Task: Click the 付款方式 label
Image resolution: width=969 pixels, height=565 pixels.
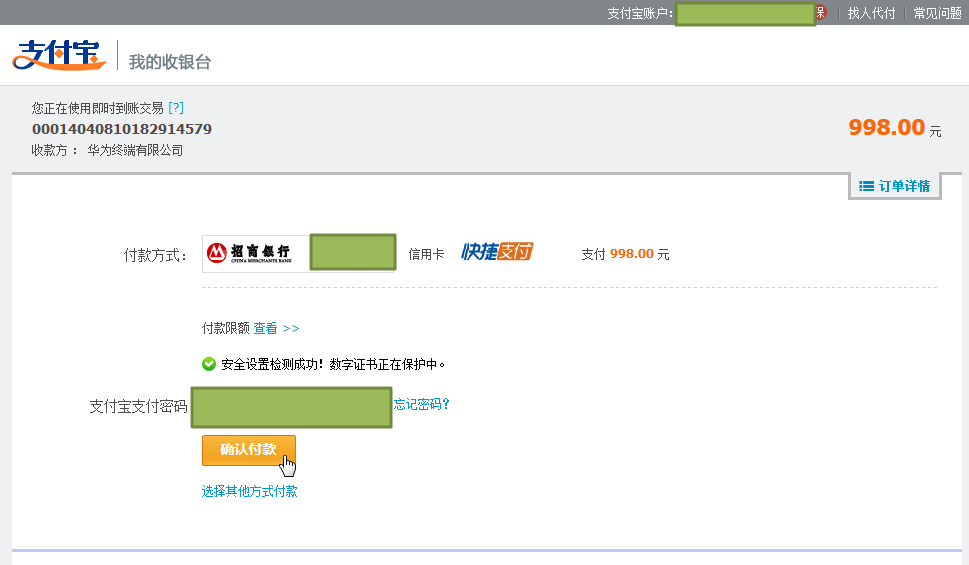Action: click(155, 255)
